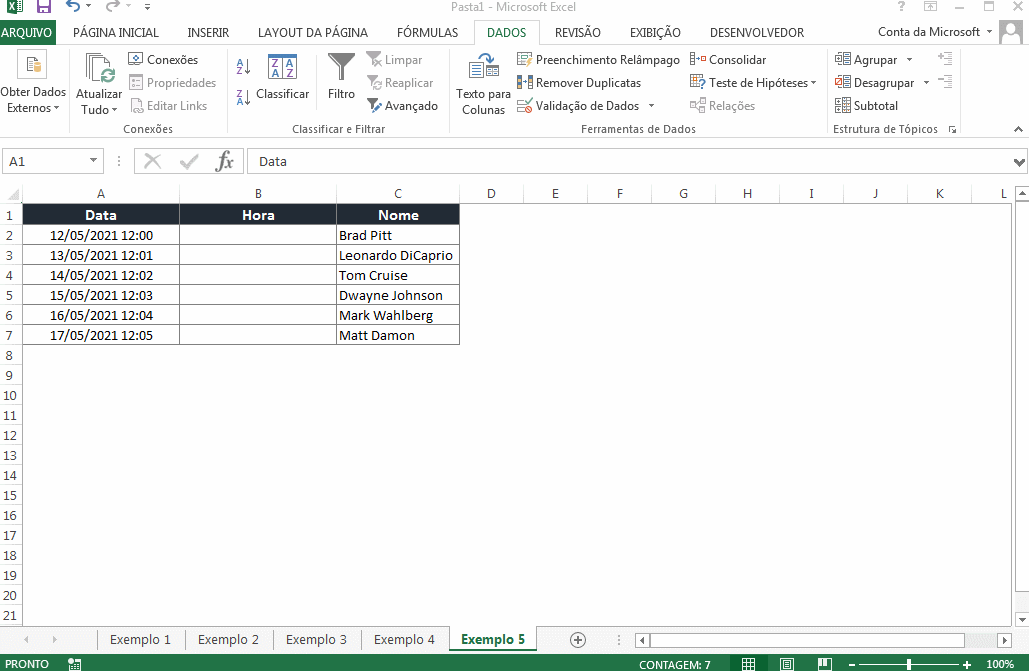Open the Consolidar tool
1029x671 pixels.
pyautogui.click(x=728, y=60)
